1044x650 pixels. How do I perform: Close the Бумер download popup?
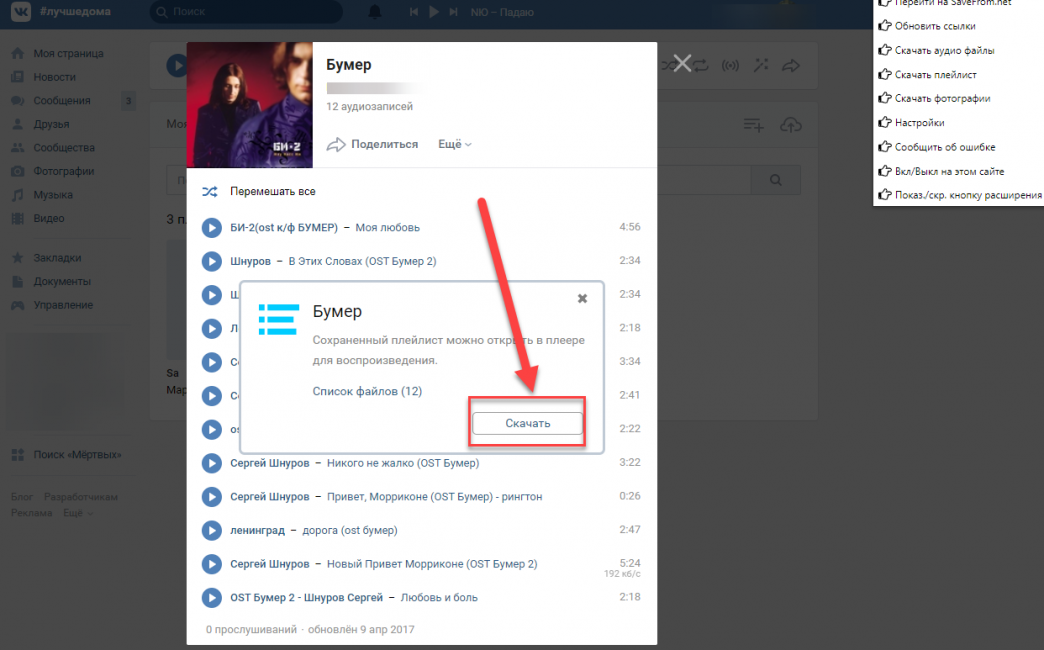tap(583, 298)
